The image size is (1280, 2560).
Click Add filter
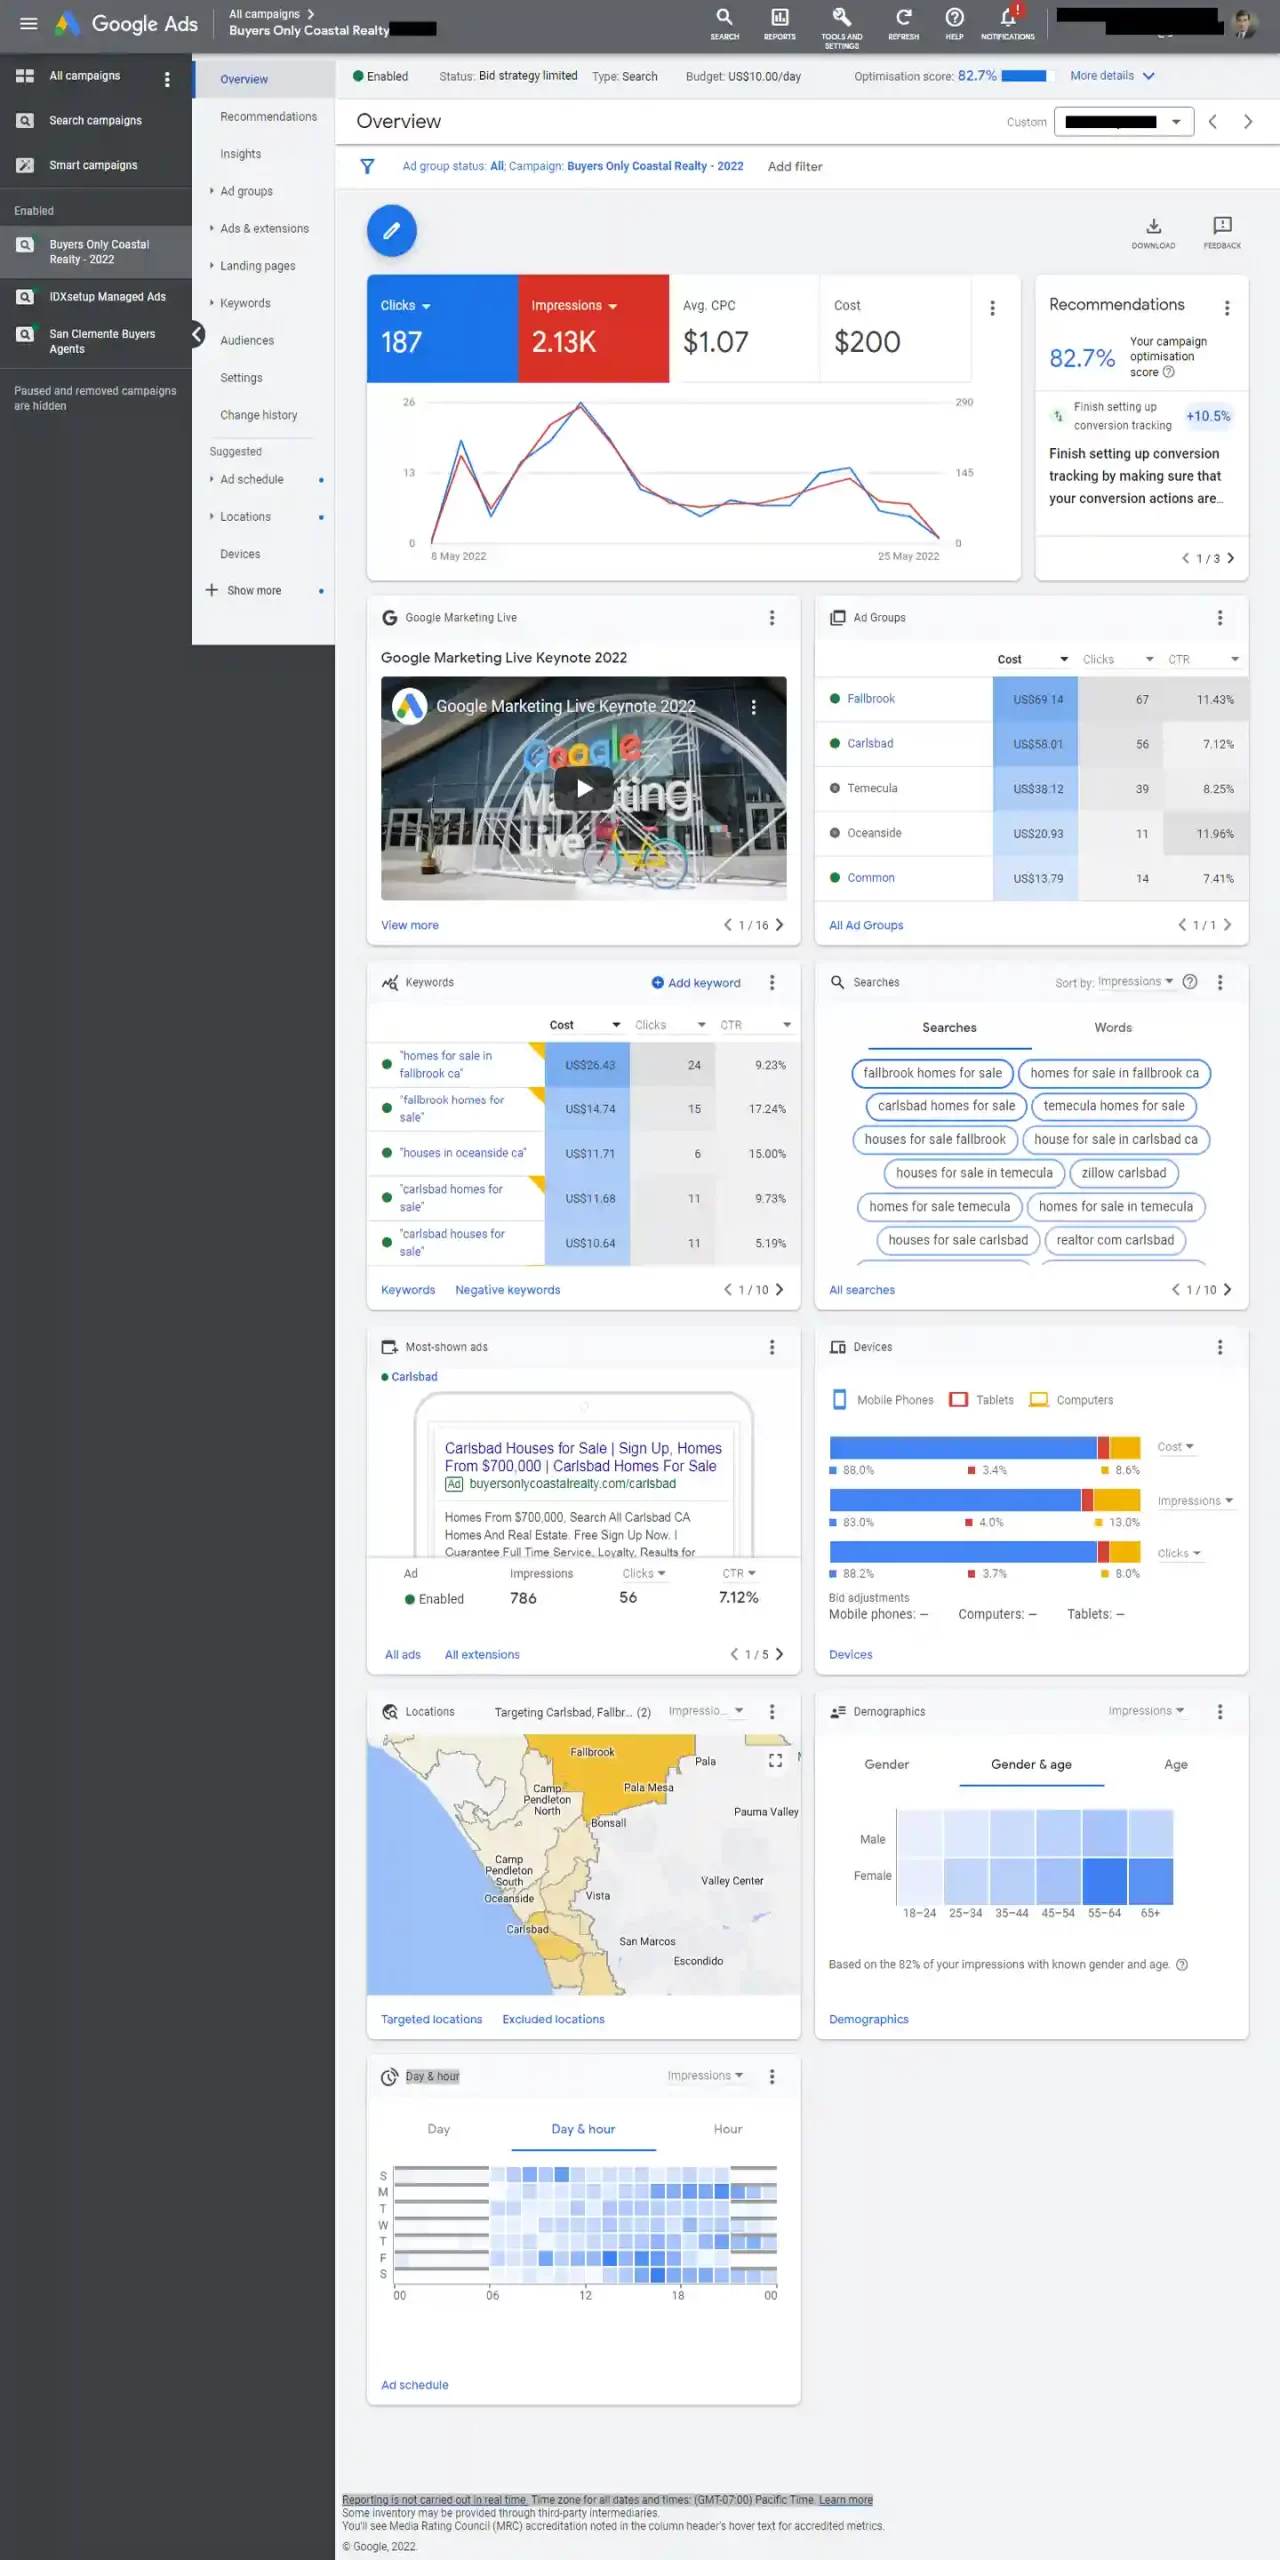coord(795,167)
